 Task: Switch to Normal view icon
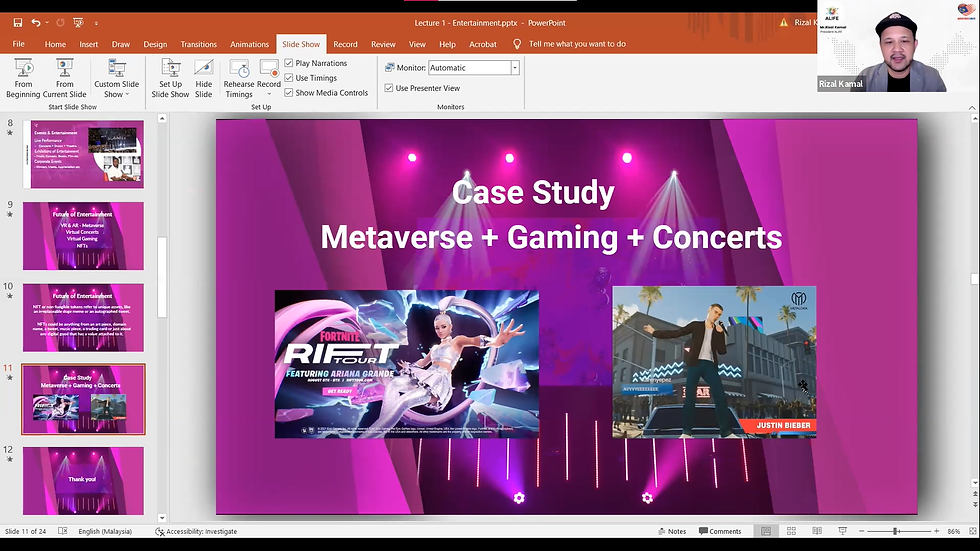click(766, 531)
